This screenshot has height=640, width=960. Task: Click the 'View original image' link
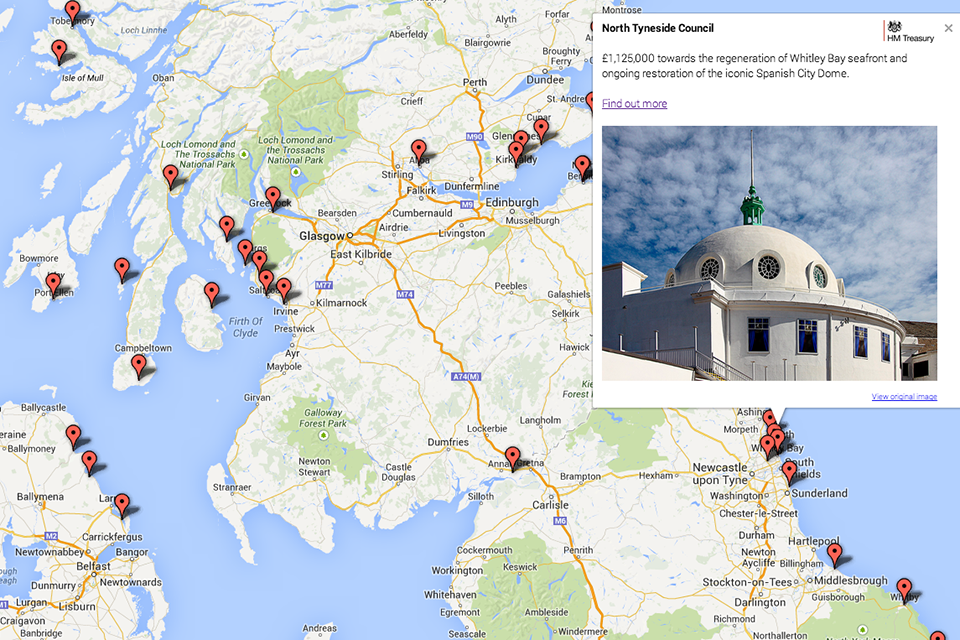click(904, 397)
